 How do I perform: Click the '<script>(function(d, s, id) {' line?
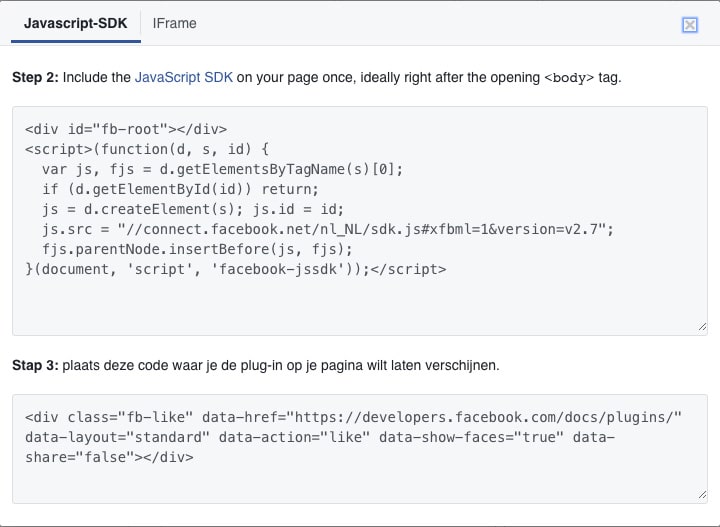pyautogui.click(x=147, y=149)
